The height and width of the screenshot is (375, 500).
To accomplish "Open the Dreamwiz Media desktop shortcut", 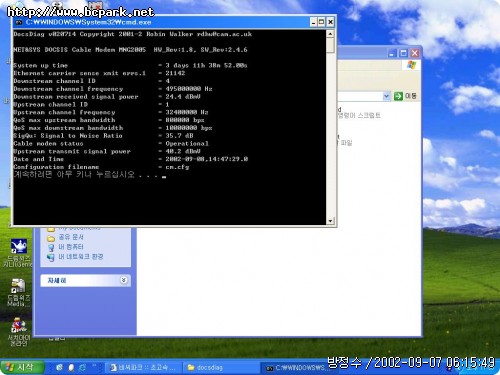I will pyautogui.click(x=19, y=293).
